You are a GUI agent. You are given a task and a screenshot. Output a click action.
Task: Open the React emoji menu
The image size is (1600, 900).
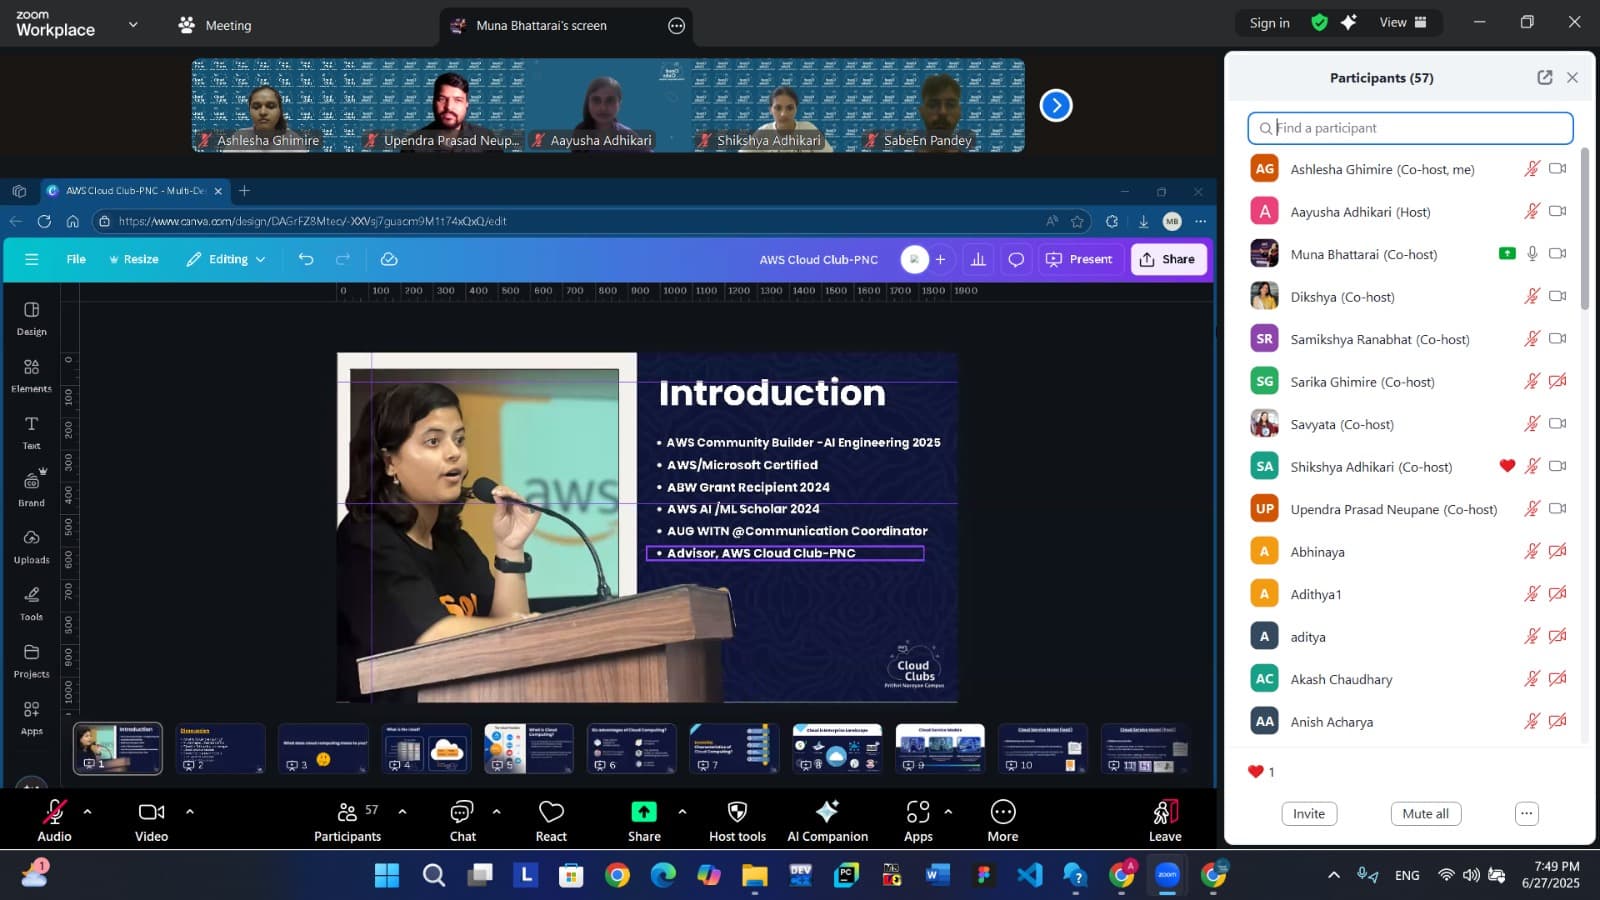(551, 820)
